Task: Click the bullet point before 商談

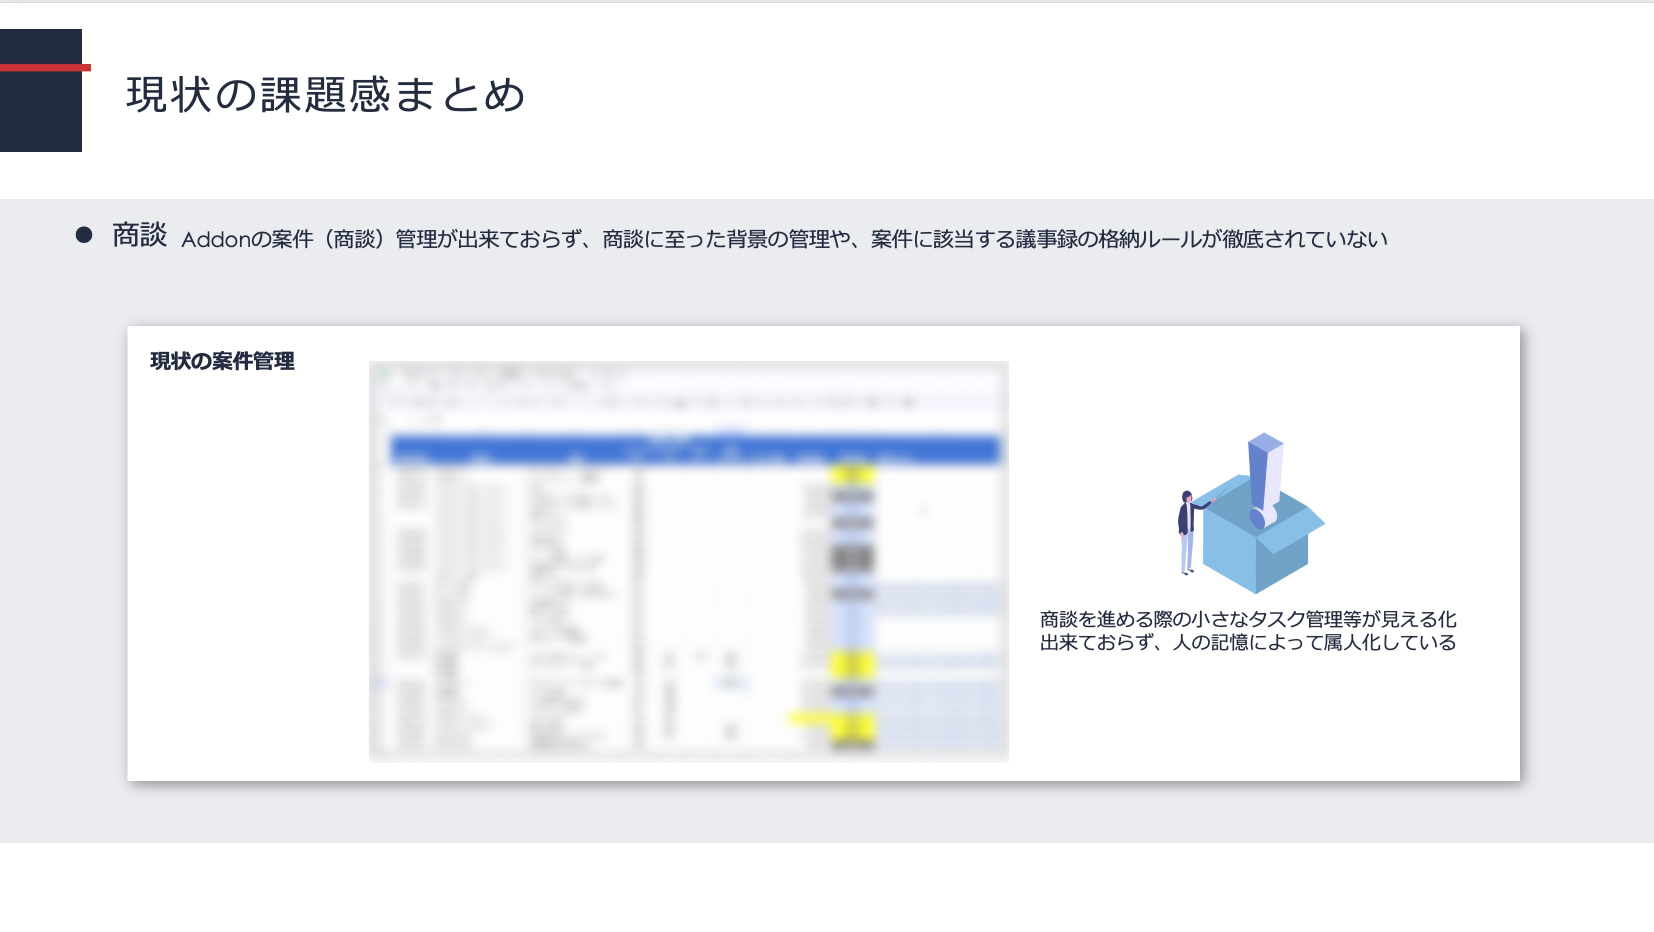Action: coord(84,235)
